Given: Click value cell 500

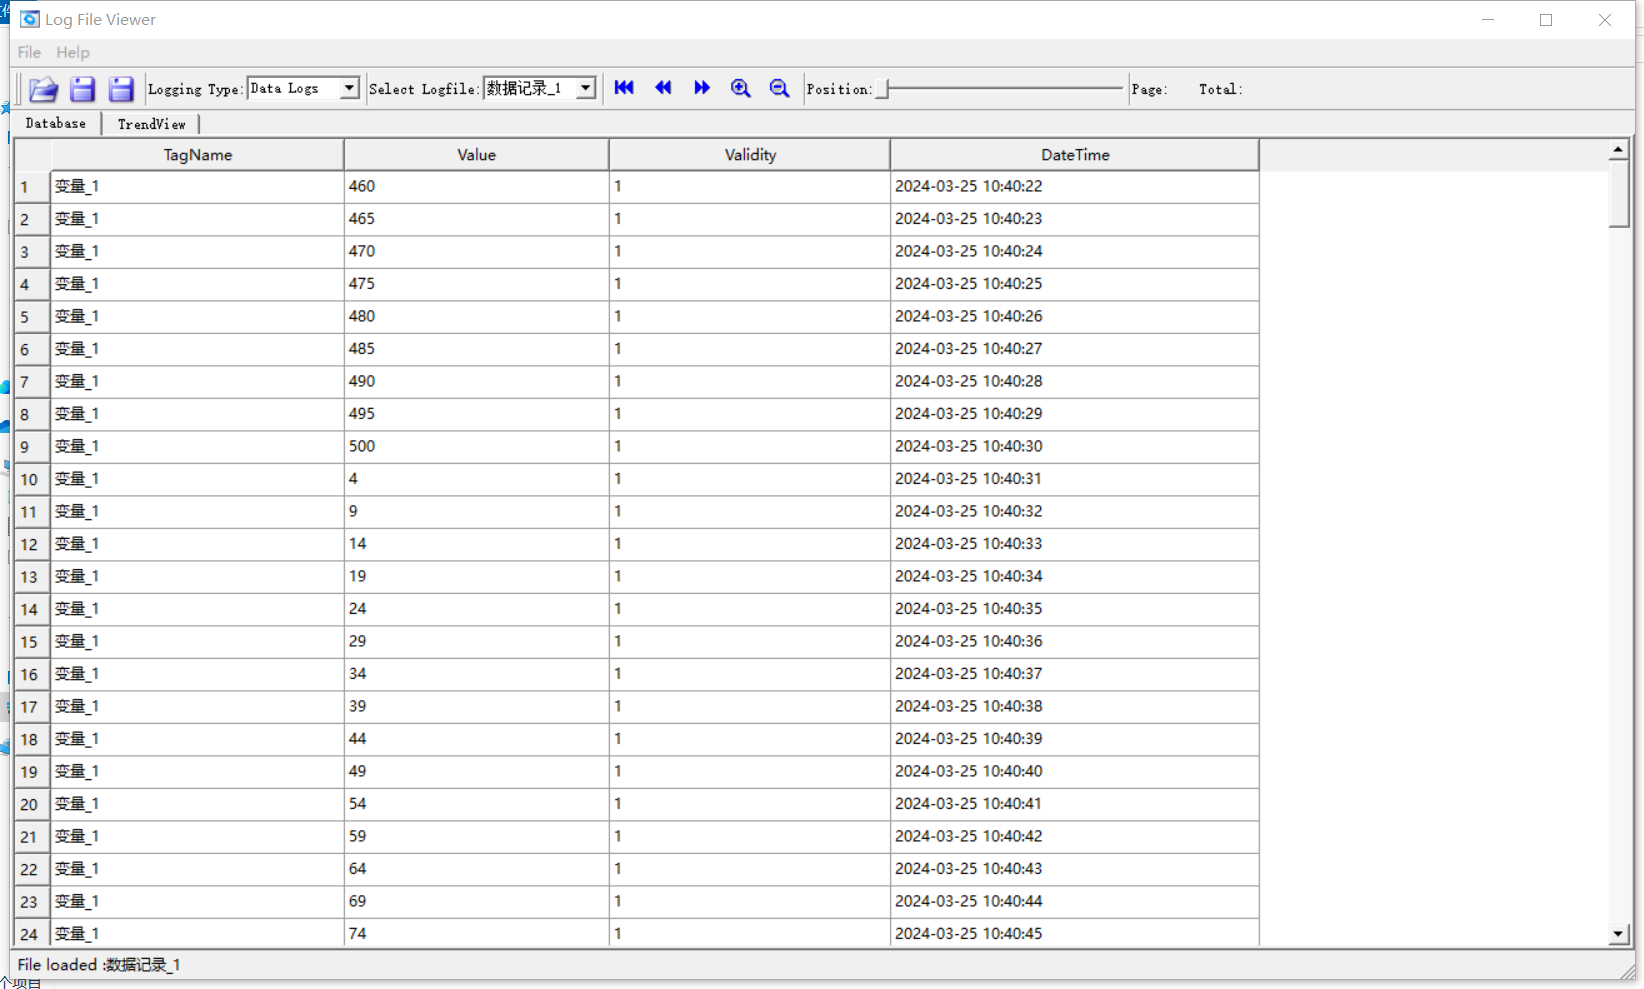Looking at the screenshot, I should click(477, 446).
